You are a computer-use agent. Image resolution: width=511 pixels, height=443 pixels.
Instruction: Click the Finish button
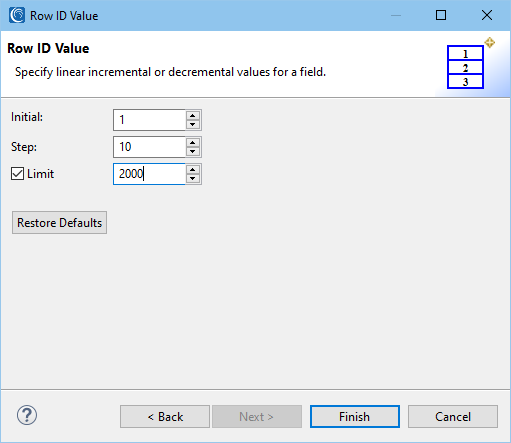(x=355, y=417)
